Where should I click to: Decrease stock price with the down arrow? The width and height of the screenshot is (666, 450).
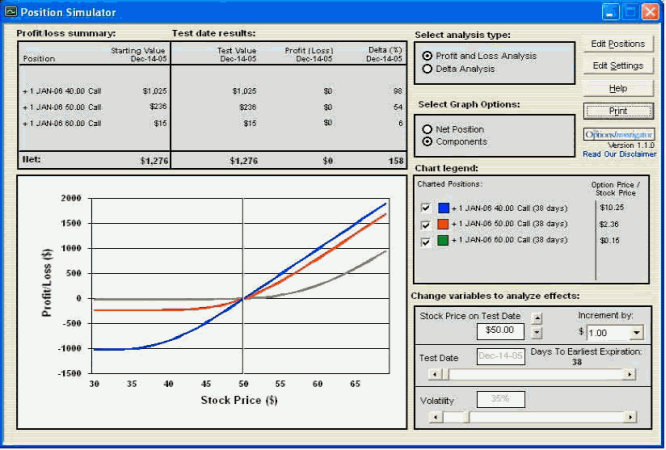(537, 332)
